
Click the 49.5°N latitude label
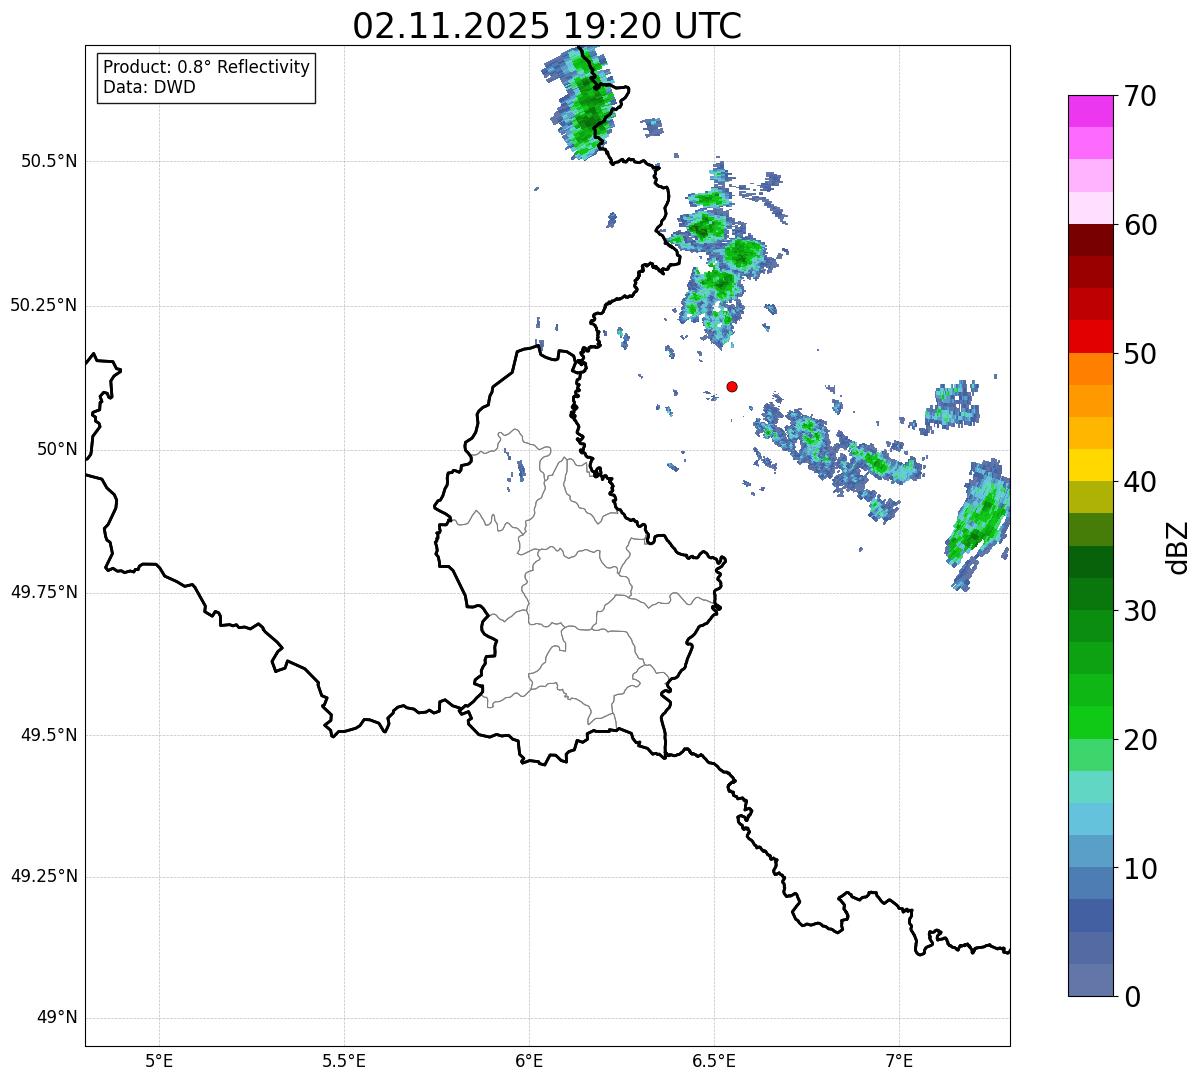pos(49,735)
